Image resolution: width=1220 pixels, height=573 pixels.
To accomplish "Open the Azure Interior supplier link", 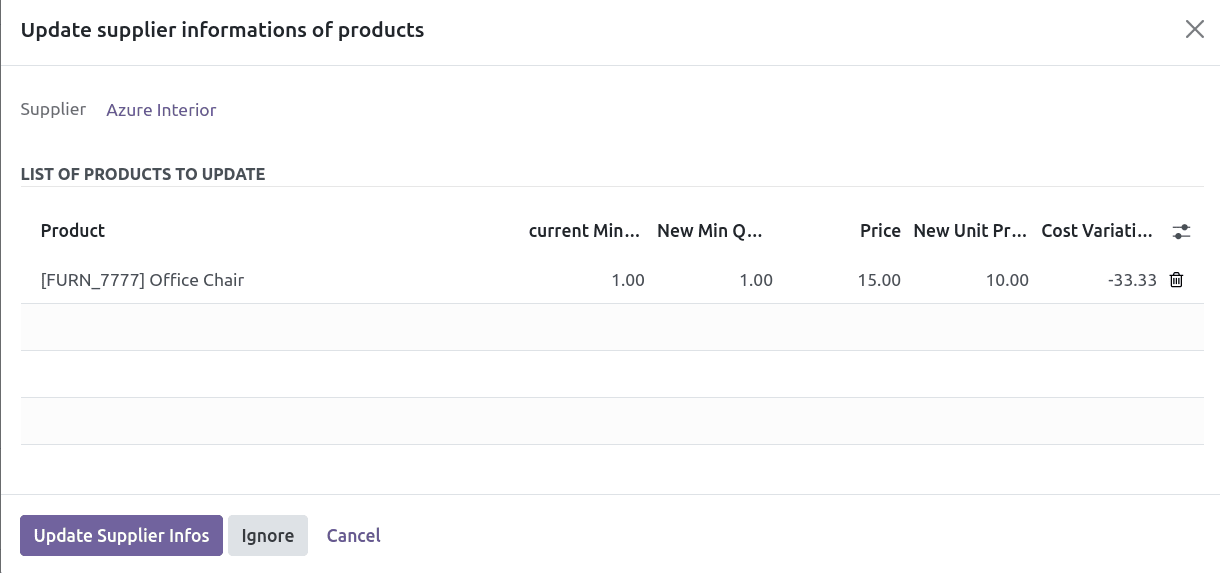I will [161, 110].
